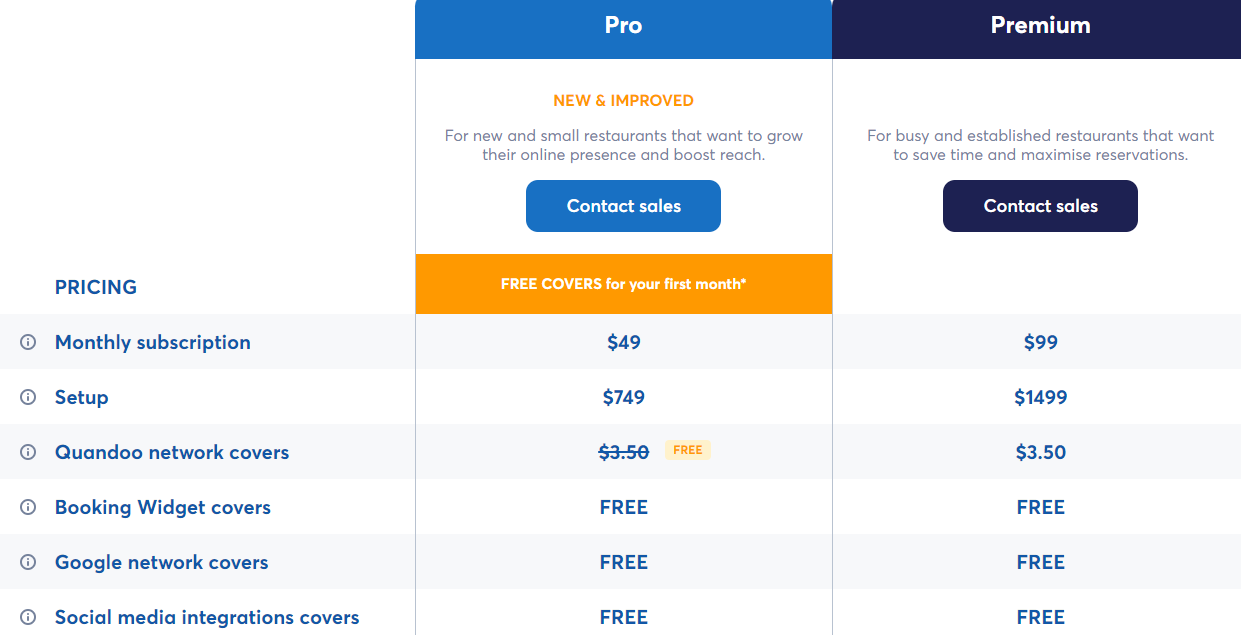Image resolution: width=1241 pixels, height=635 pixels.
Task: Click Contact sales under Pro plan
Action: pos(623,206)
